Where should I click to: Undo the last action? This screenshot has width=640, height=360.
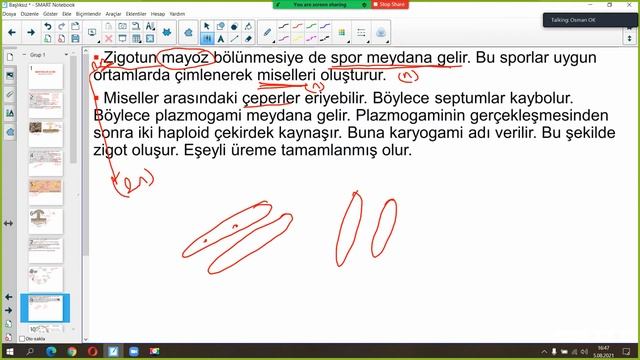tap(48, 27)
